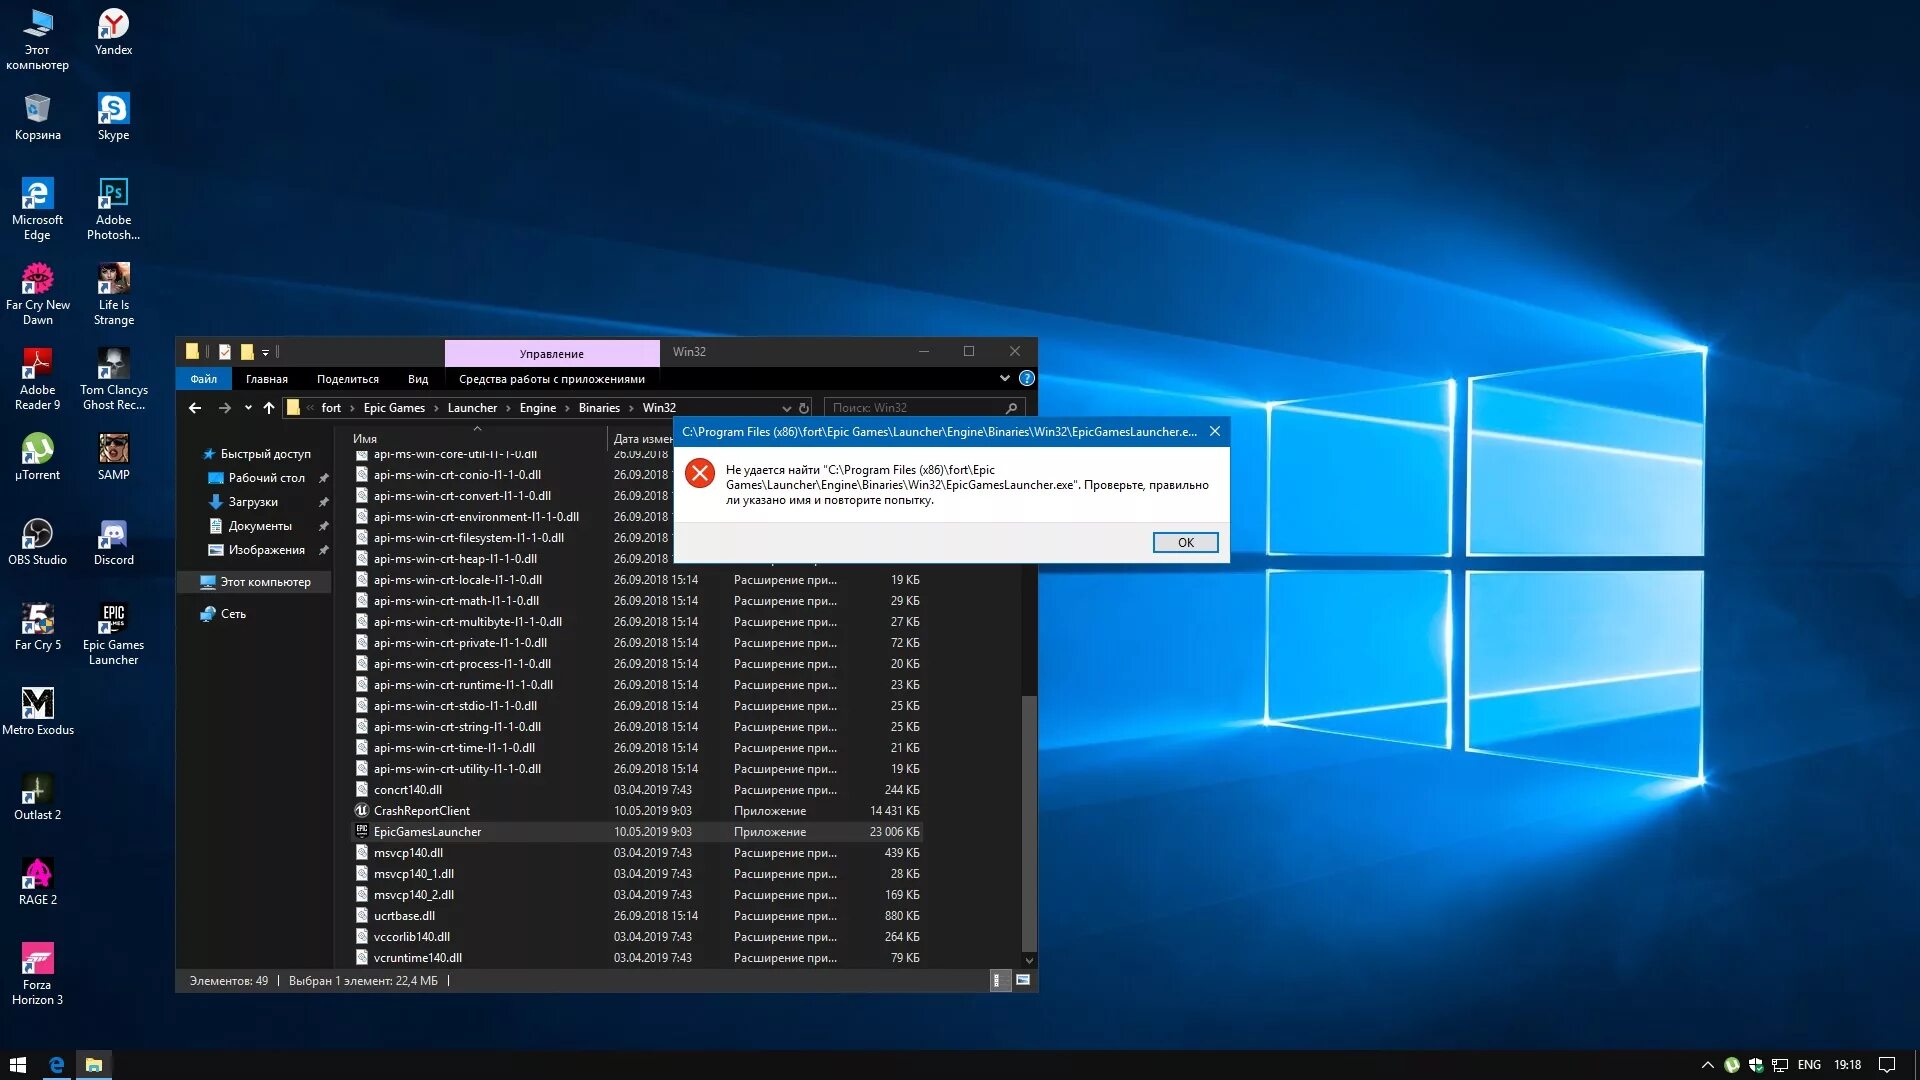Select the SAMP desktop icon
1920x1080 pixels.
[113, 457]
